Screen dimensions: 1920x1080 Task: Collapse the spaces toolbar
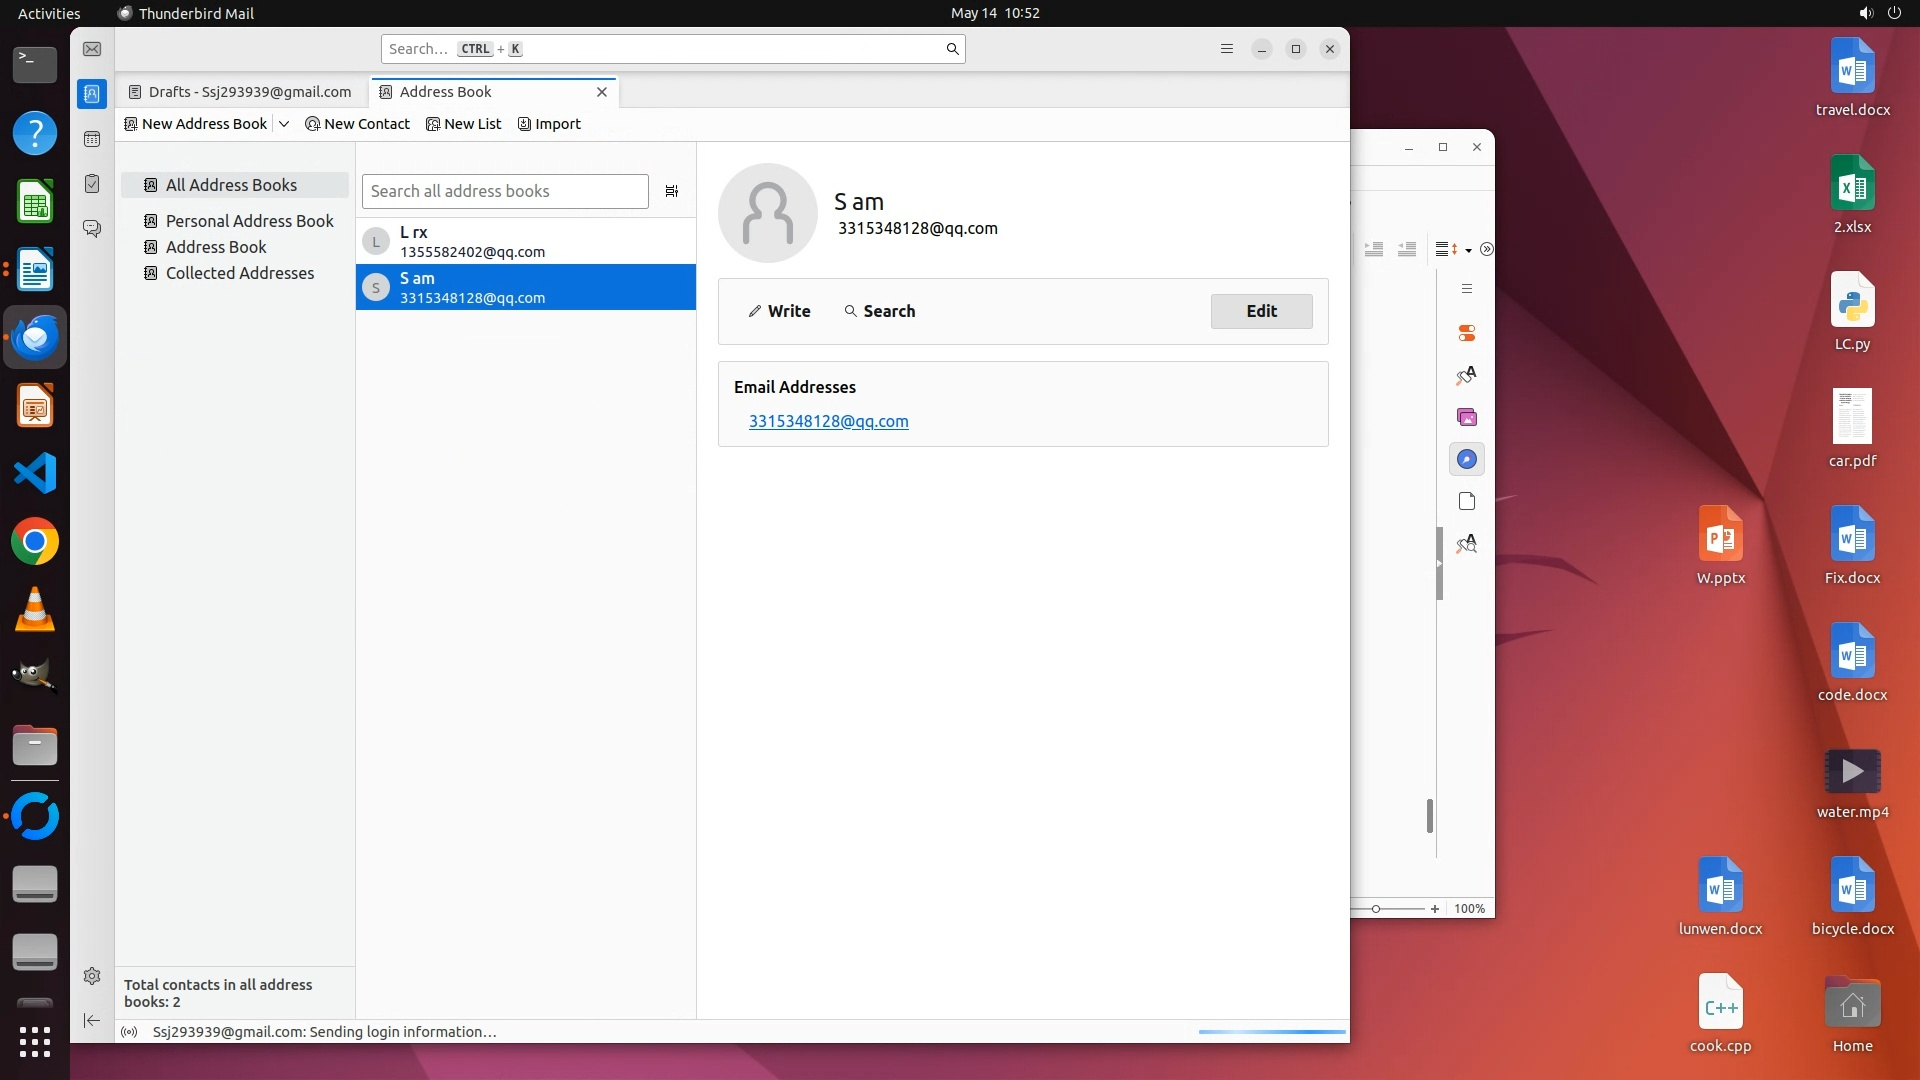[x=92, y=1020]
